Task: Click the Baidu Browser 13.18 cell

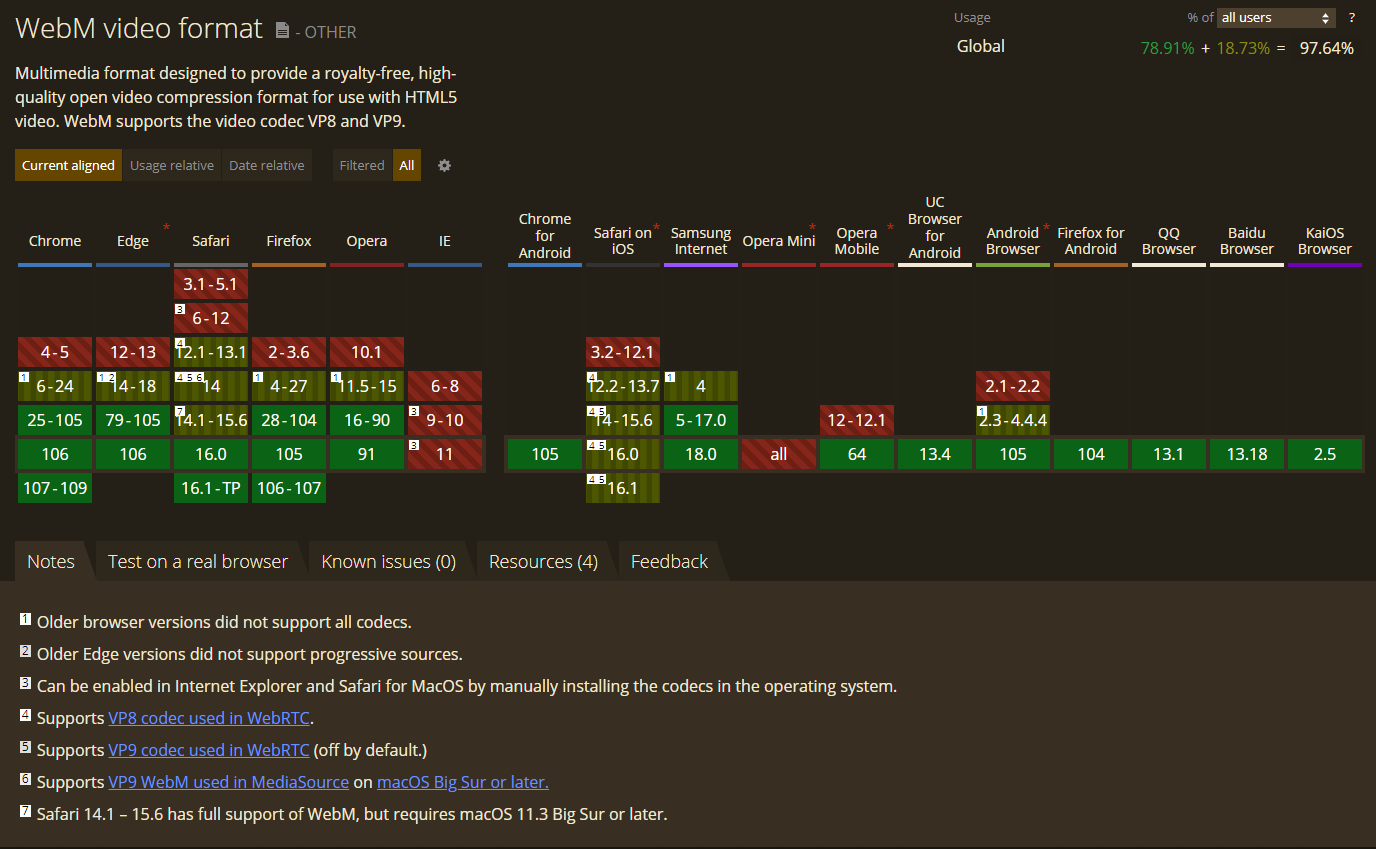Action: 1247,454
